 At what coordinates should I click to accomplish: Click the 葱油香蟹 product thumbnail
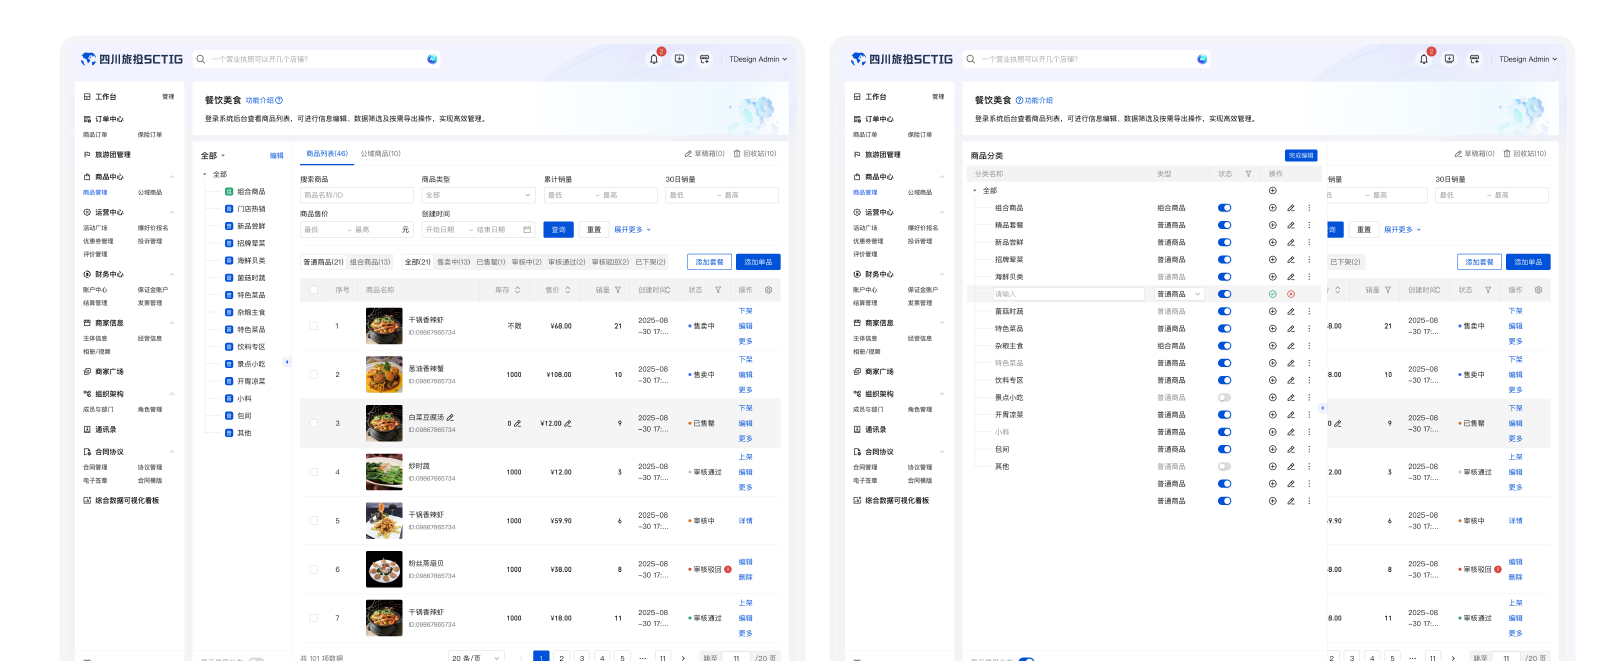click(384, 375)
